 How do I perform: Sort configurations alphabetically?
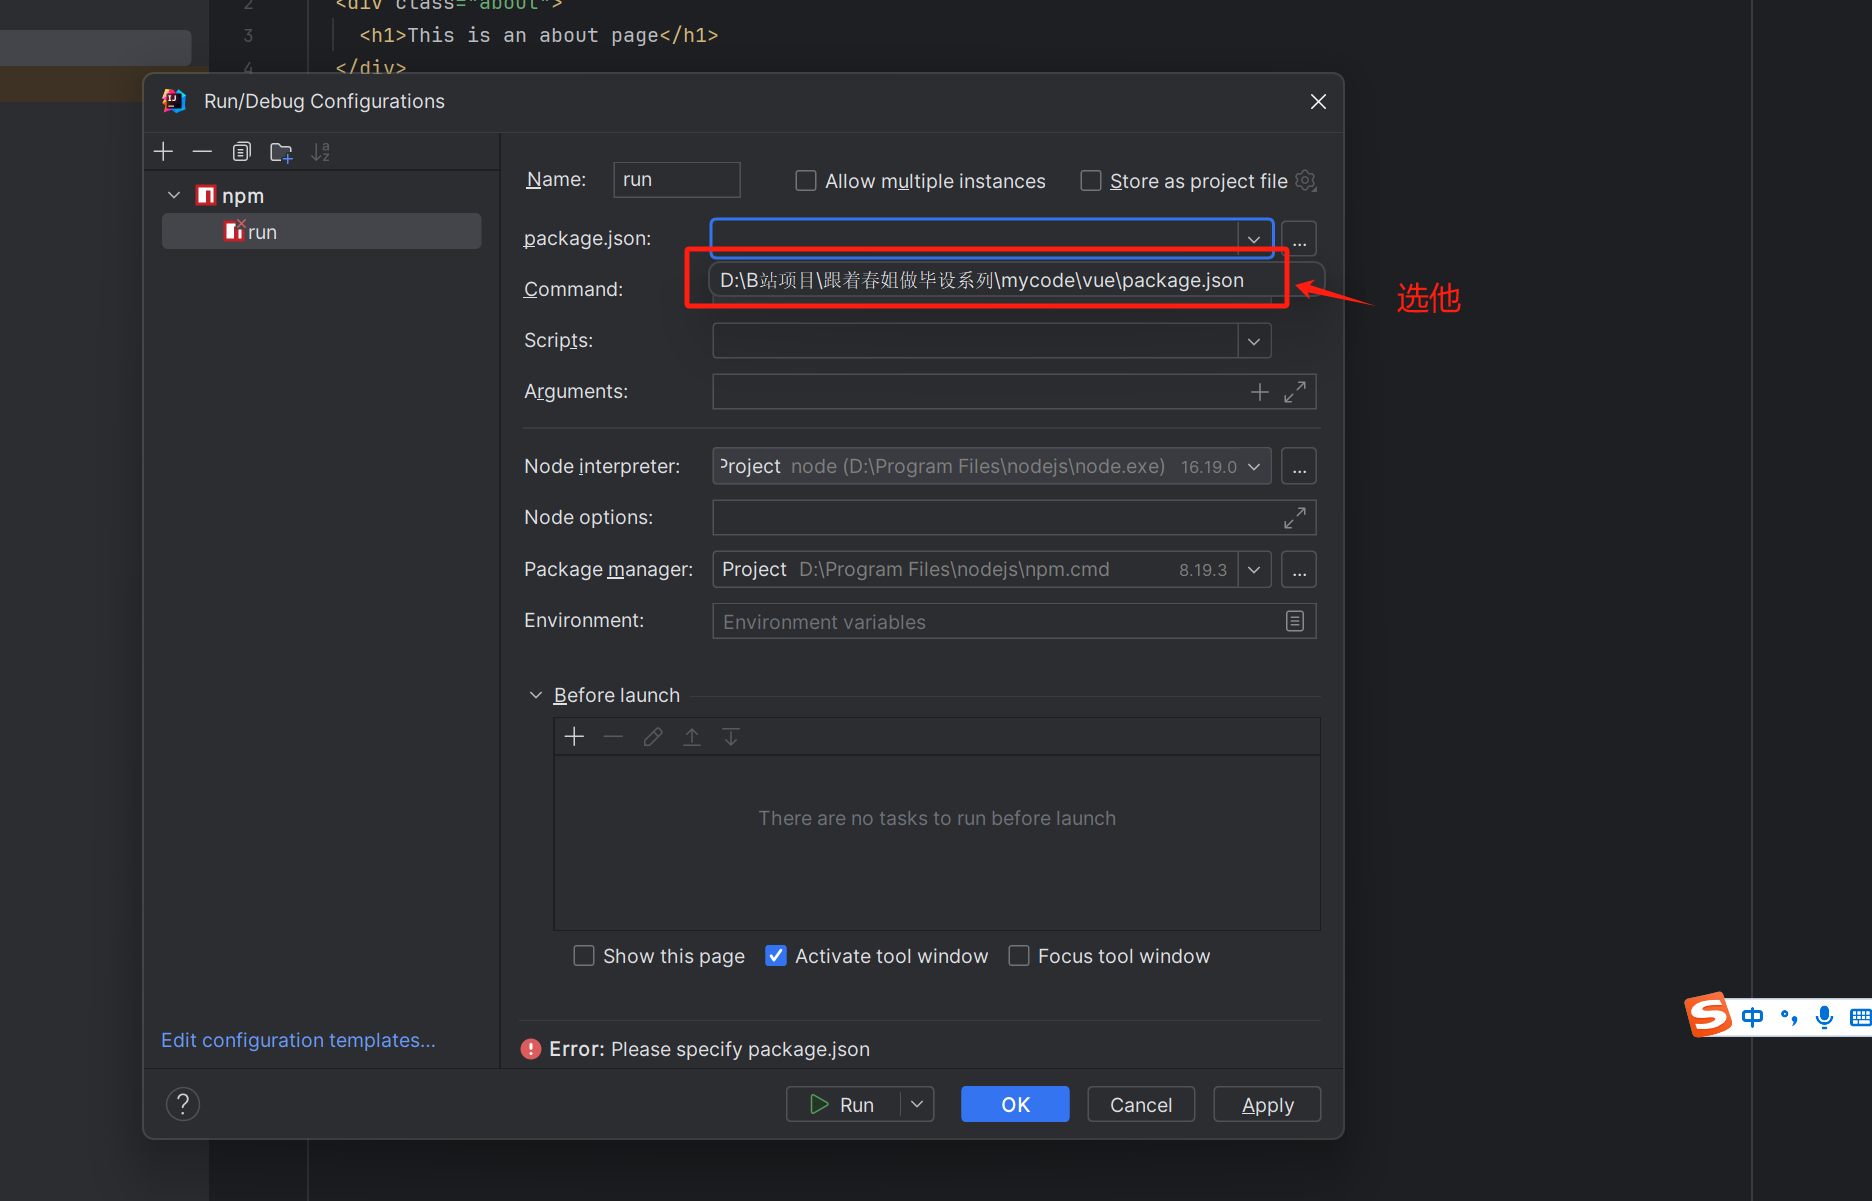tap(320, 152)
